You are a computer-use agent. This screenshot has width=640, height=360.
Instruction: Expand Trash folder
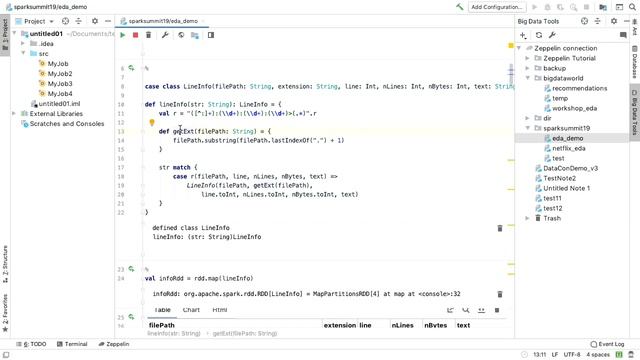pos(527,218)
